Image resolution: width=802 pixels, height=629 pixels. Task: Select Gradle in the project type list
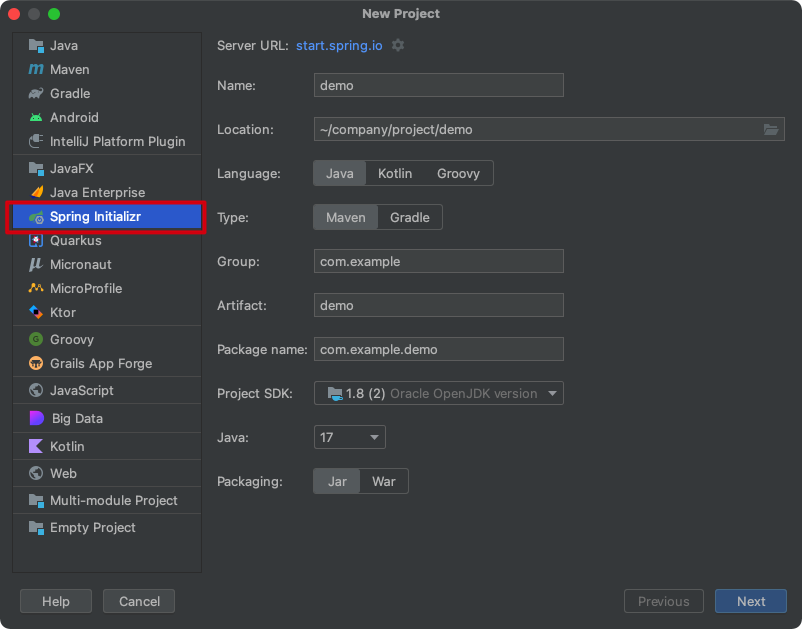point(107,93)
